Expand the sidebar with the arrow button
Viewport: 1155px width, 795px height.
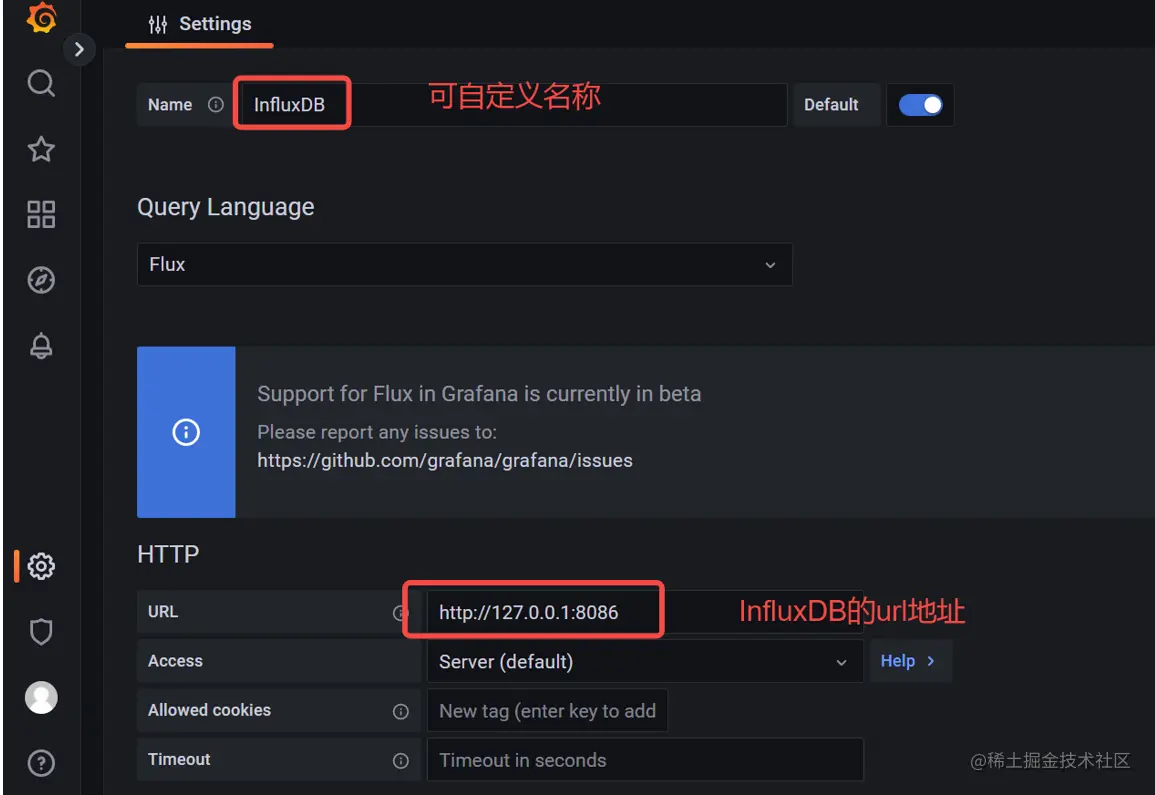click(79, 49)
